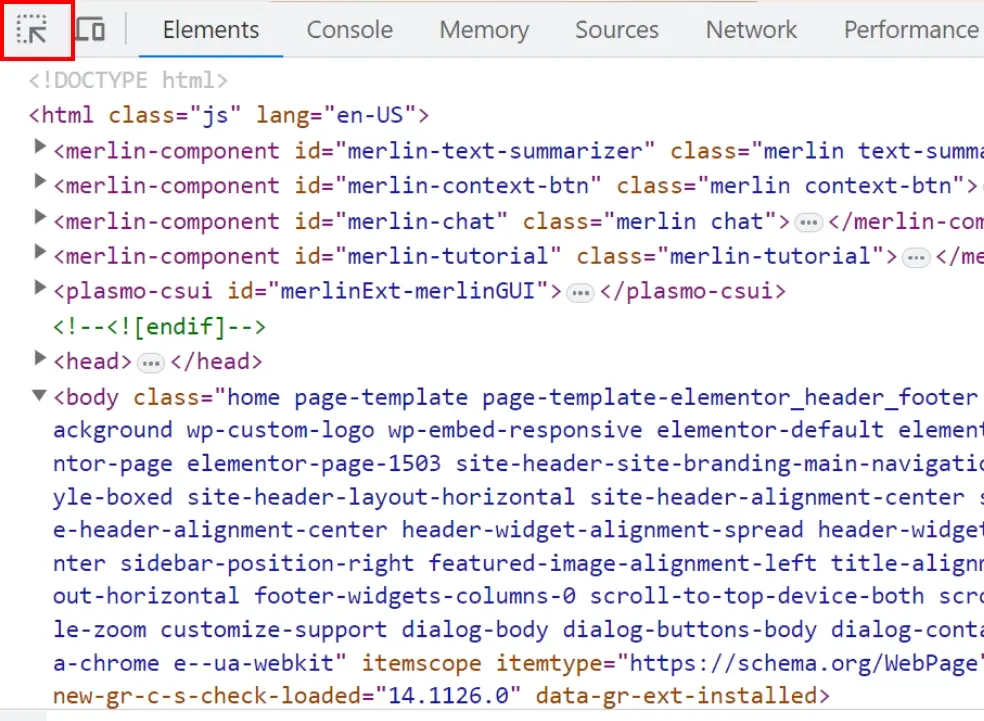This screenshot has height=721, width=984.
Task: Activate the inspect element selector tool
Action: pos(31,29)
